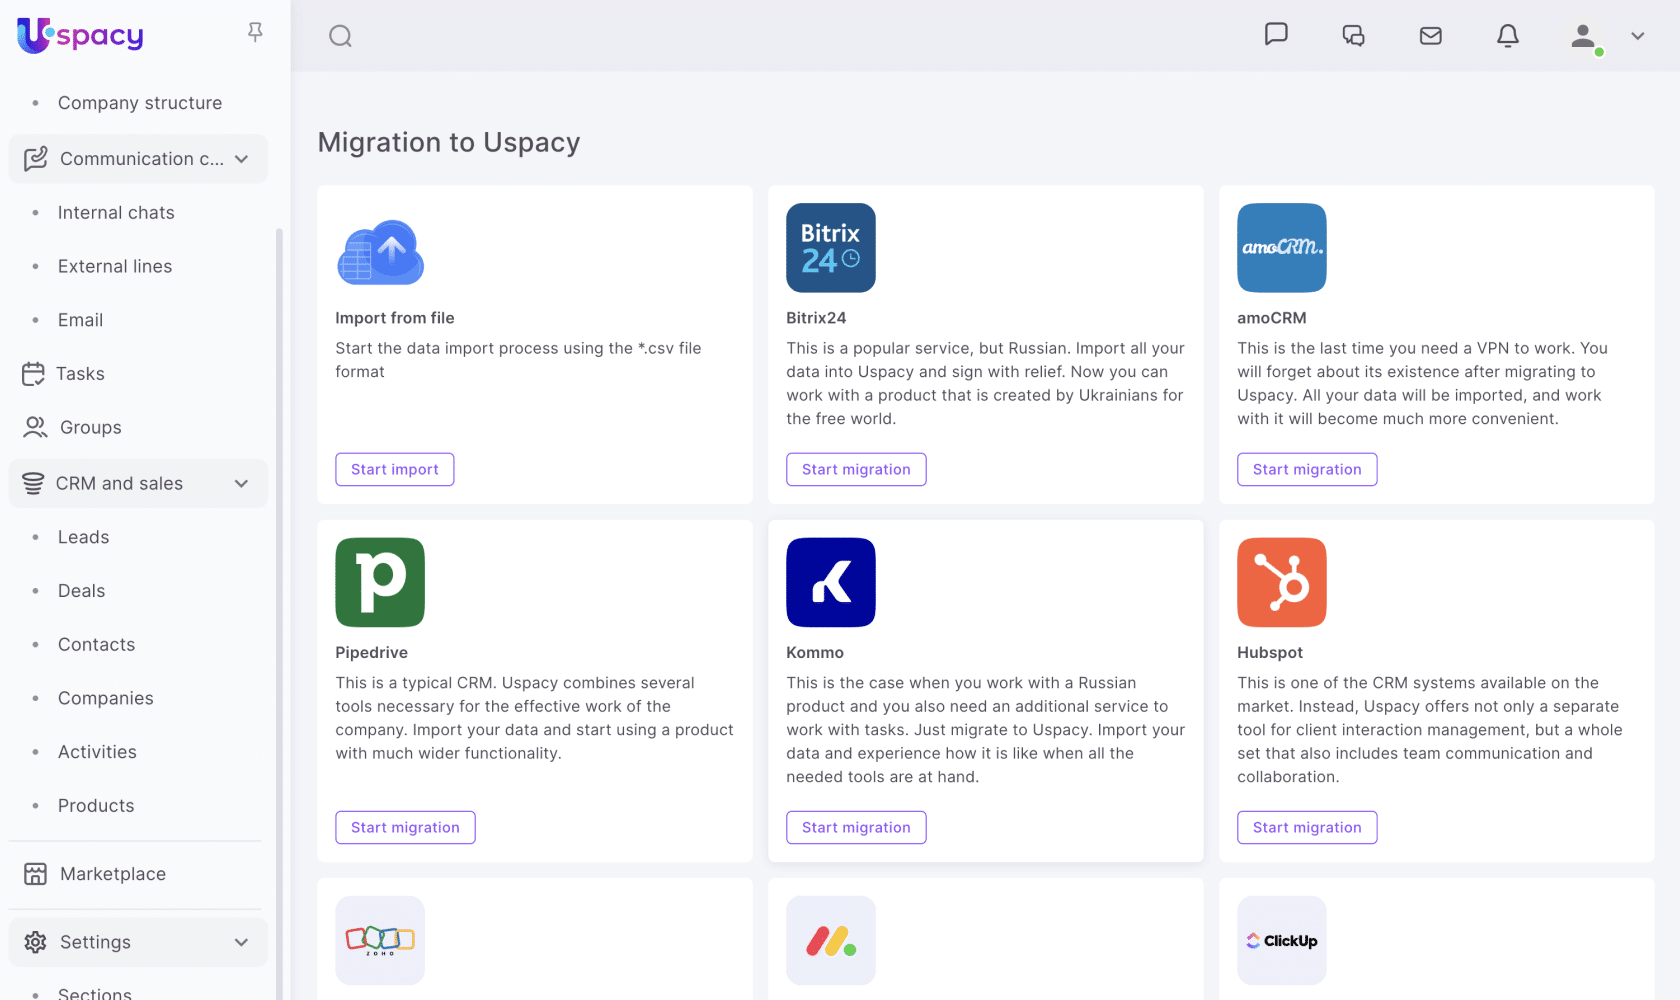Go to External lines

[x=115, y=267]
